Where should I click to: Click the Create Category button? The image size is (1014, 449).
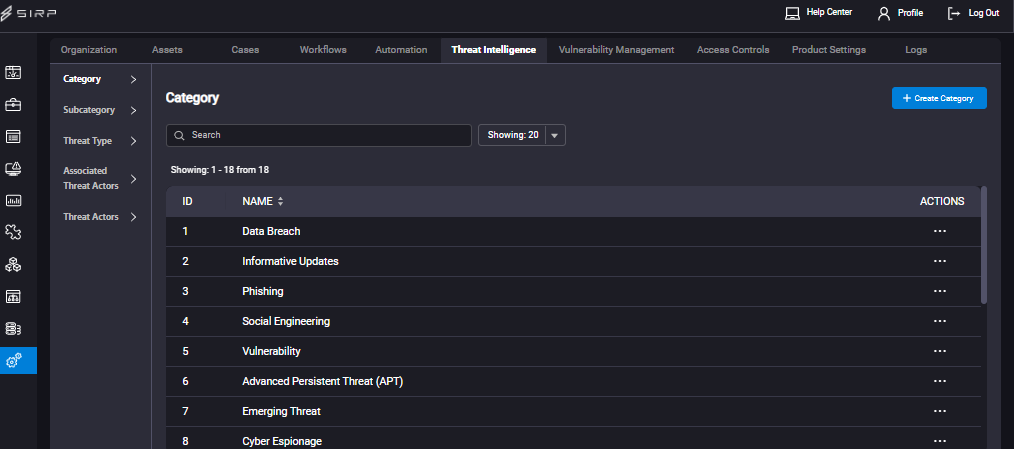[x=939, y=98]
